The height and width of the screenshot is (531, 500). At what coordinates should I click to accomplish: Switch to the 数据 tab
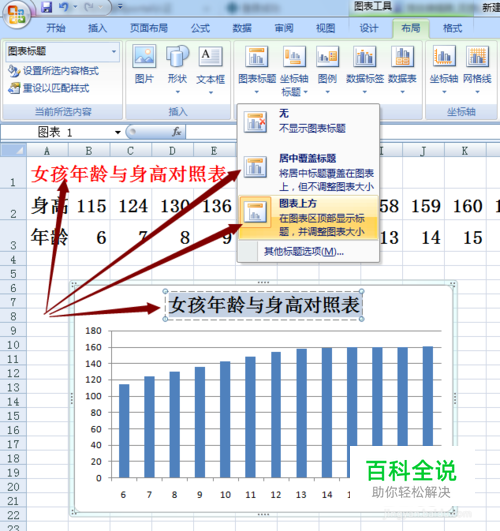coord(242,28)
